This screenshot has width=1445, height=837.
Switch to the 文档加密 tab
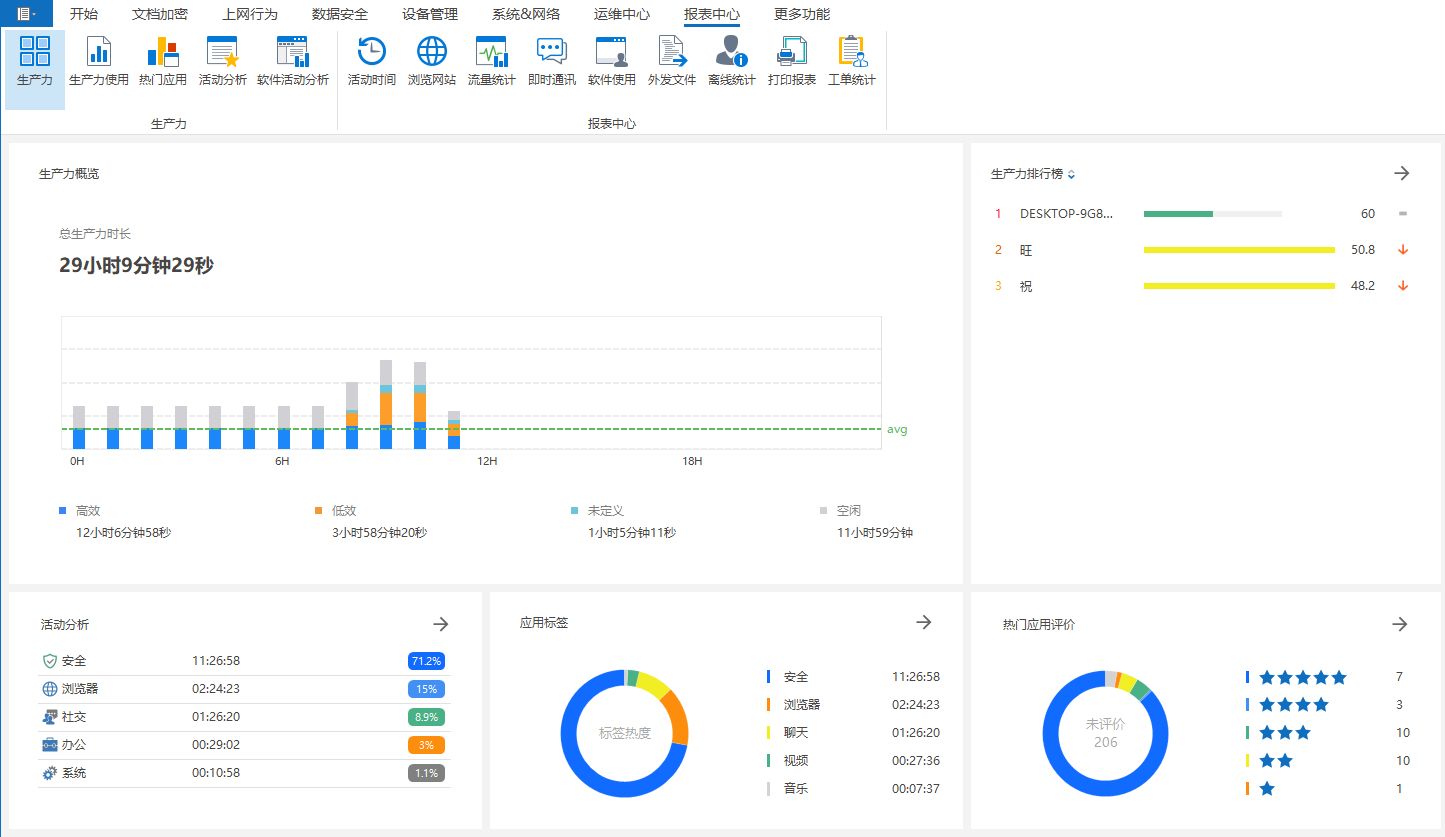(160, 14)
